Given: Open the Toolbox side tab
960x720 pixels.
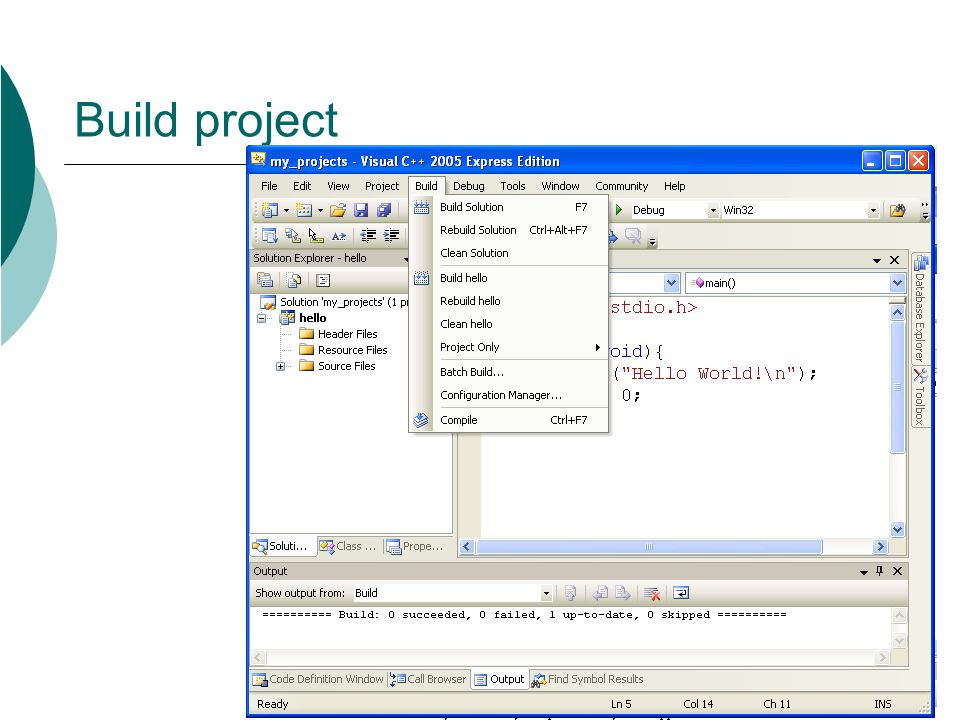Looking at the screenshot, I should (x=920, y=397).
